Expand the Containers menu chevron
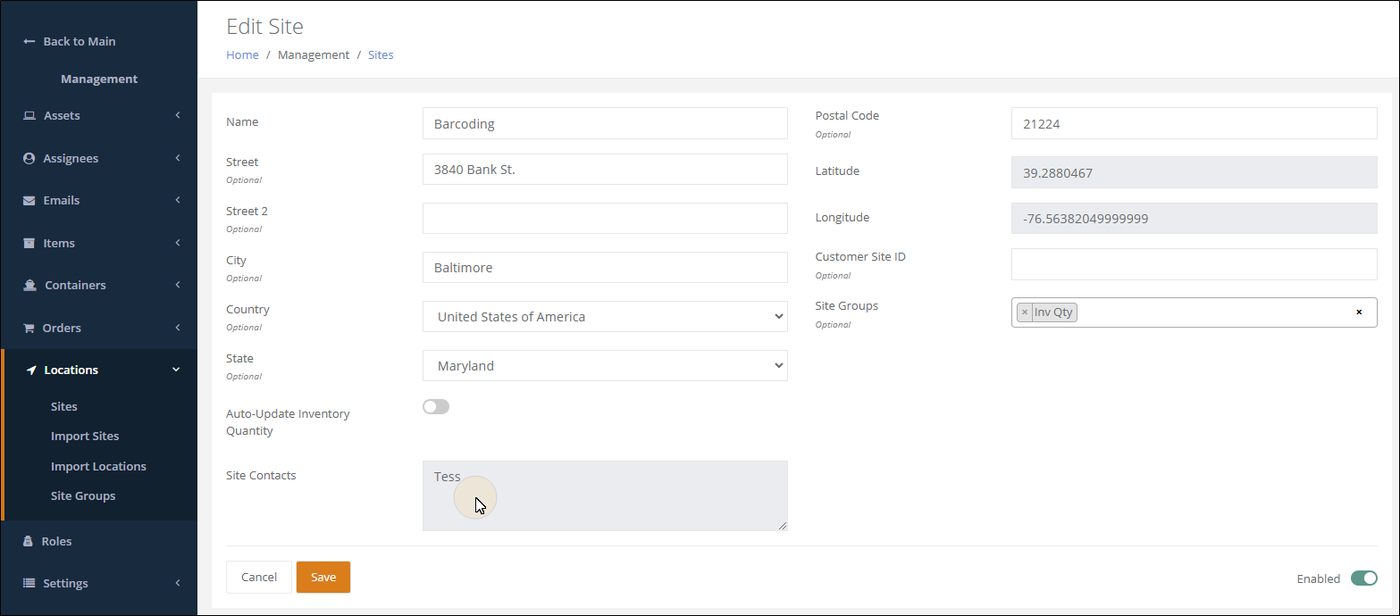1400x616 pixels. [177, 285]
